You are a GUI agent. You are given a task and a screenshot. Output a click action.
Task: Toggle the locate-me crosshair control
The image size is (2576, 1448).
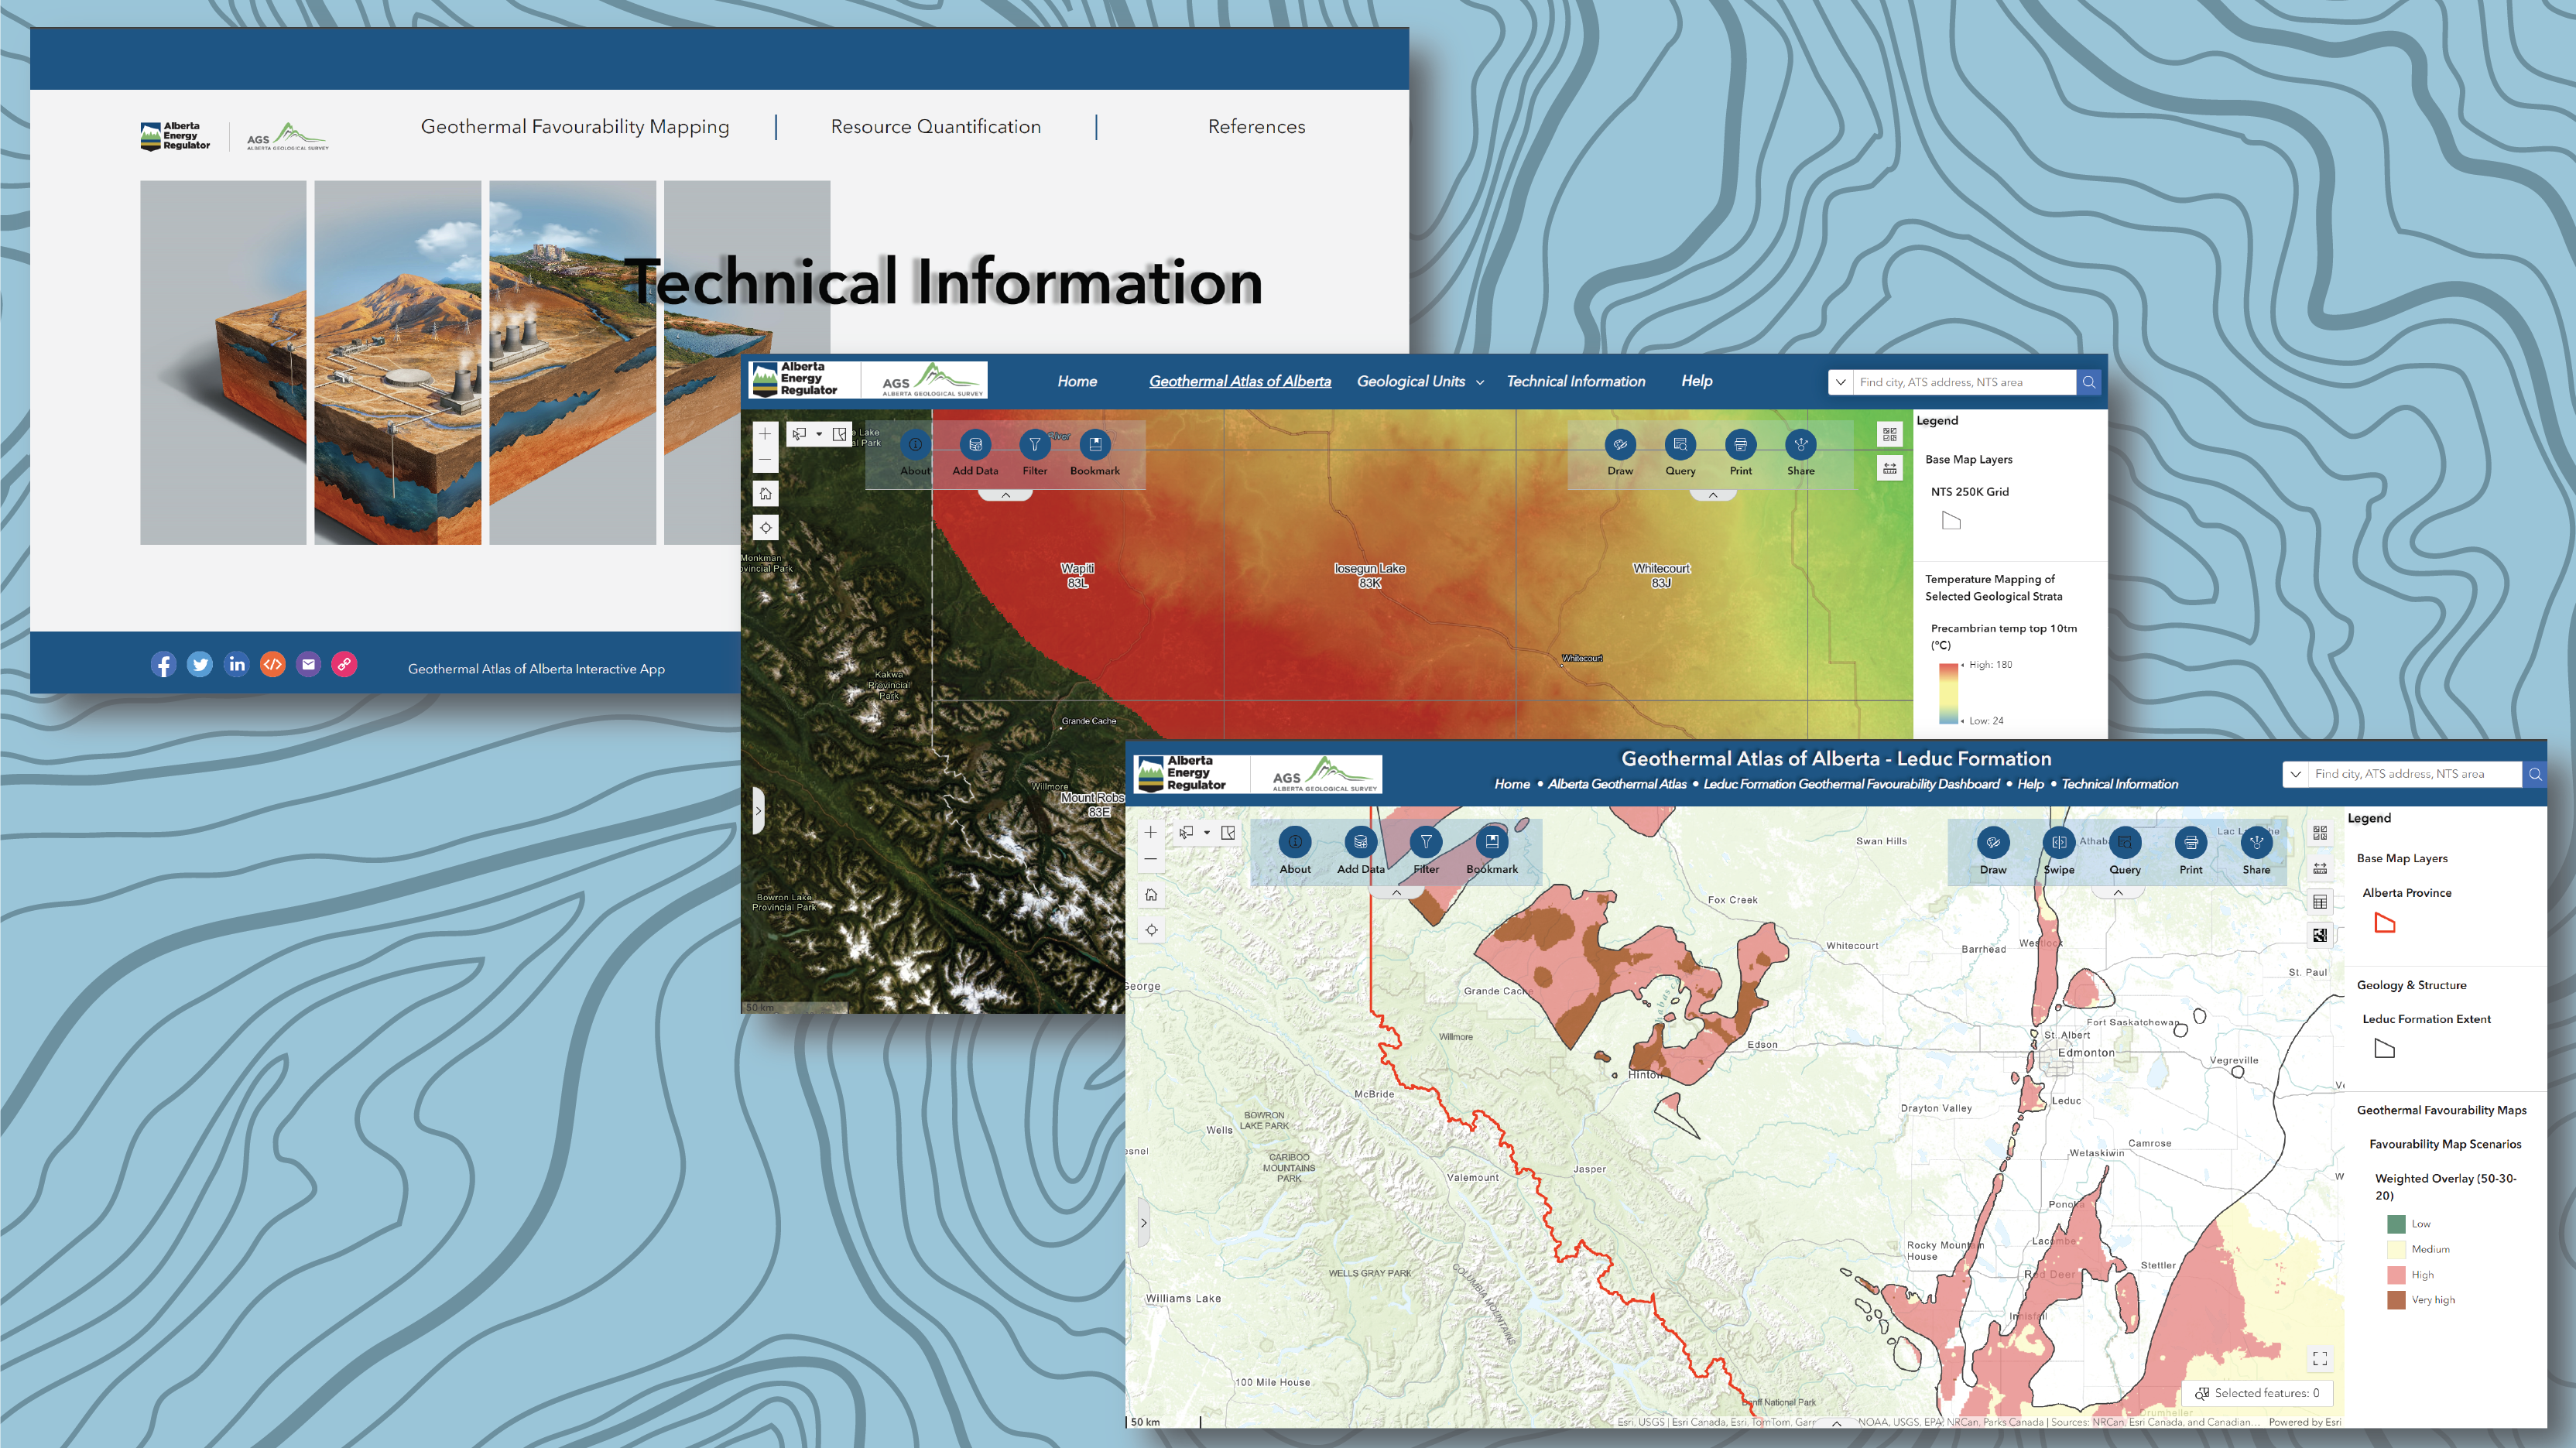tap(1151, 929)
